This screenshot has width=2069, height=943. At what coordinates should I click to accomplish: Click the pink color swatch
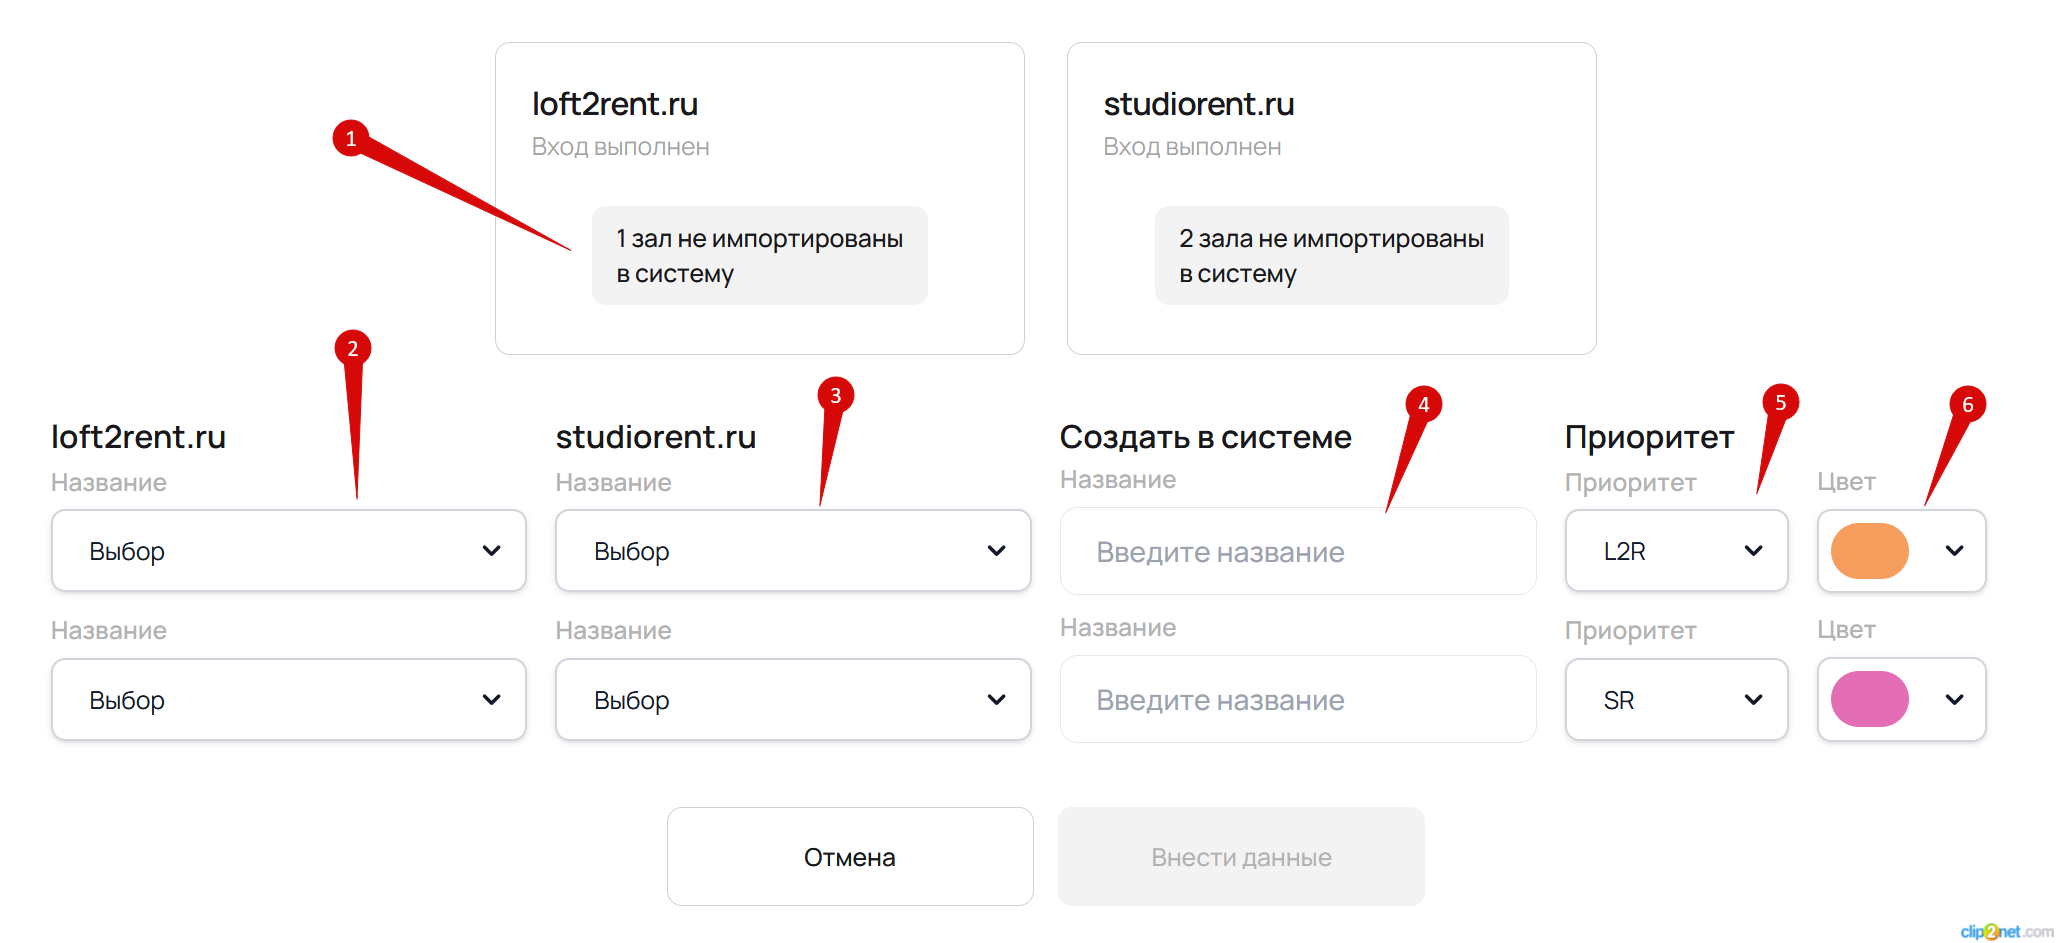pos(1870,699)
